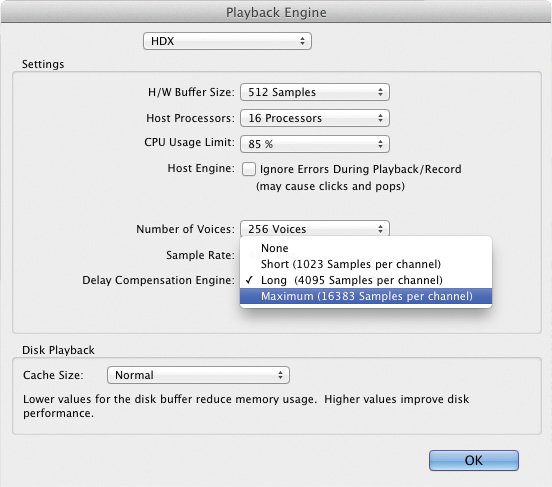Click the checkmark beside the Long option
This screenshot has width=552, height=487.
tap(249, 280)
